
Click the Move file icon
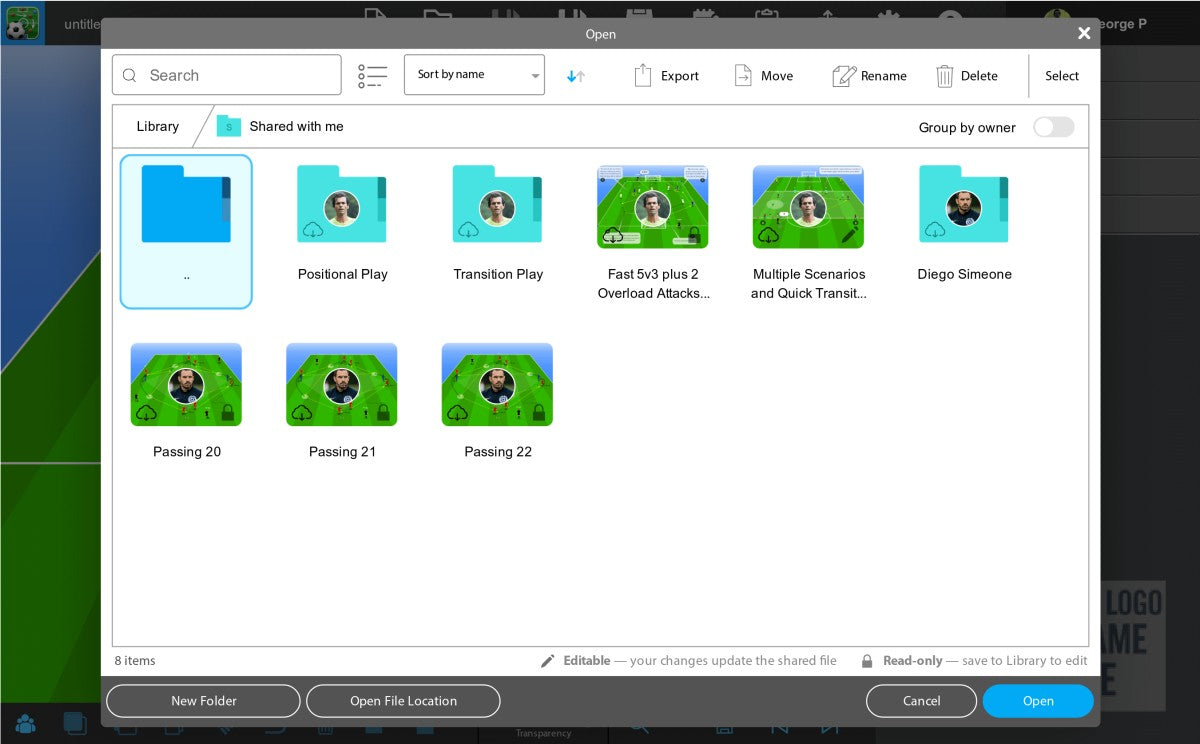(x=743, y=76)
